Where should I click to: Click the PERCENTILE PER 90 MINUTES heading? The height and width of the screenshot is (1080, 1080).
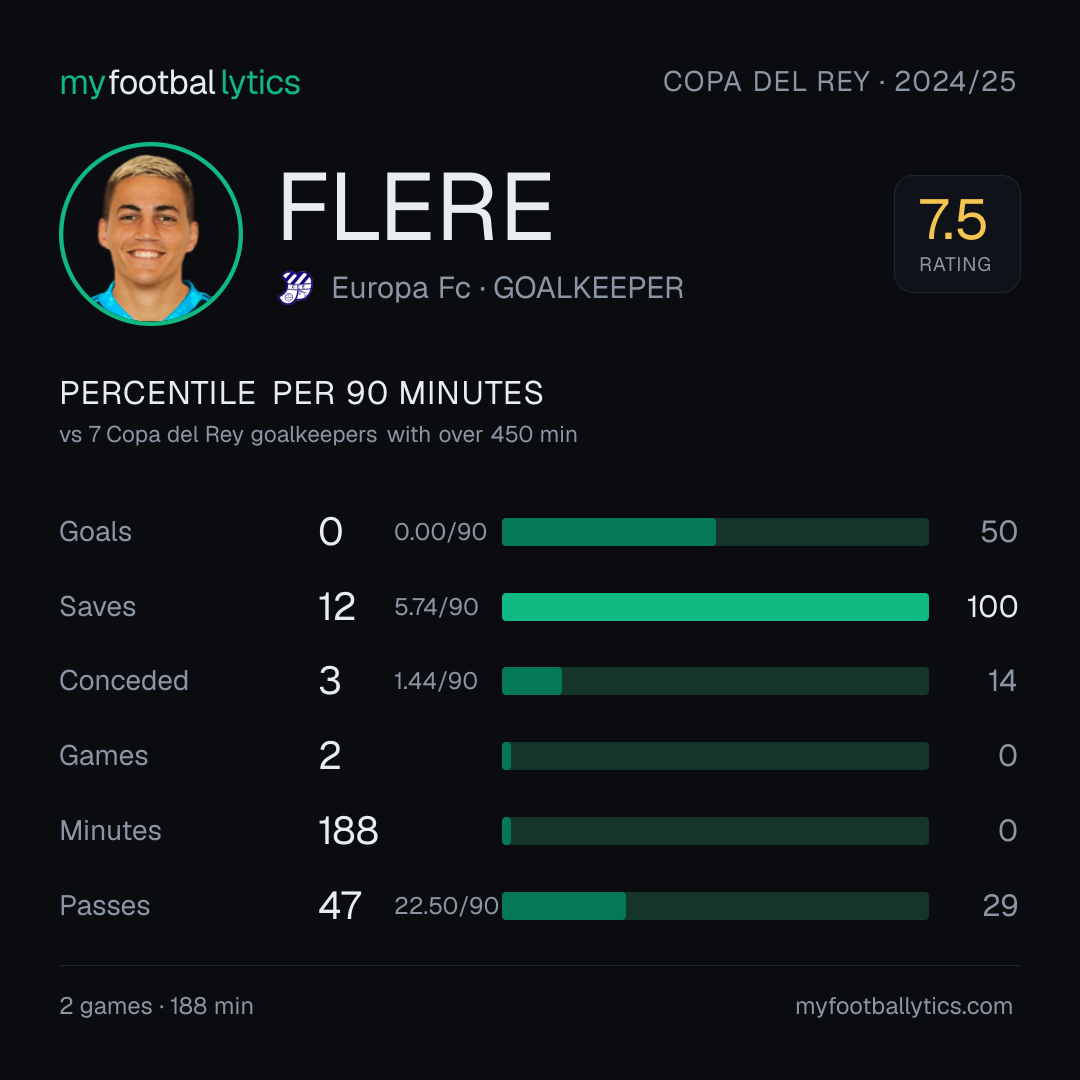(302, 393)
